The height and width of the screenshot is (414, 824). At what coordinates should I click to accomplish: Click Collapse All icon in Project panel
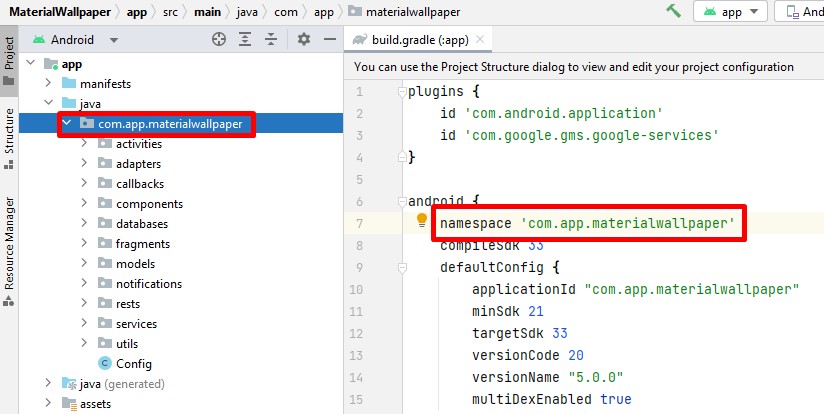(270, 39)
